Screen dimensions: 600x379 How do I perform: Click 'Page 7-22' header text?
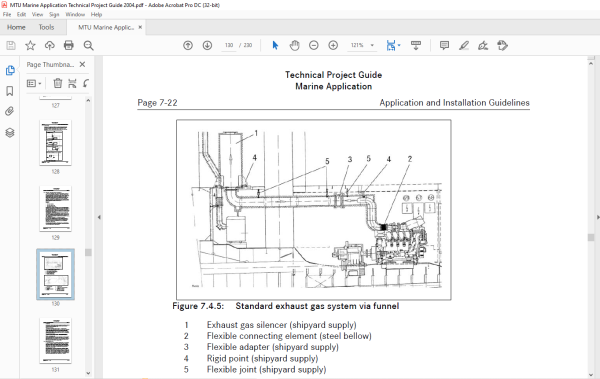[x=157, y=103]
